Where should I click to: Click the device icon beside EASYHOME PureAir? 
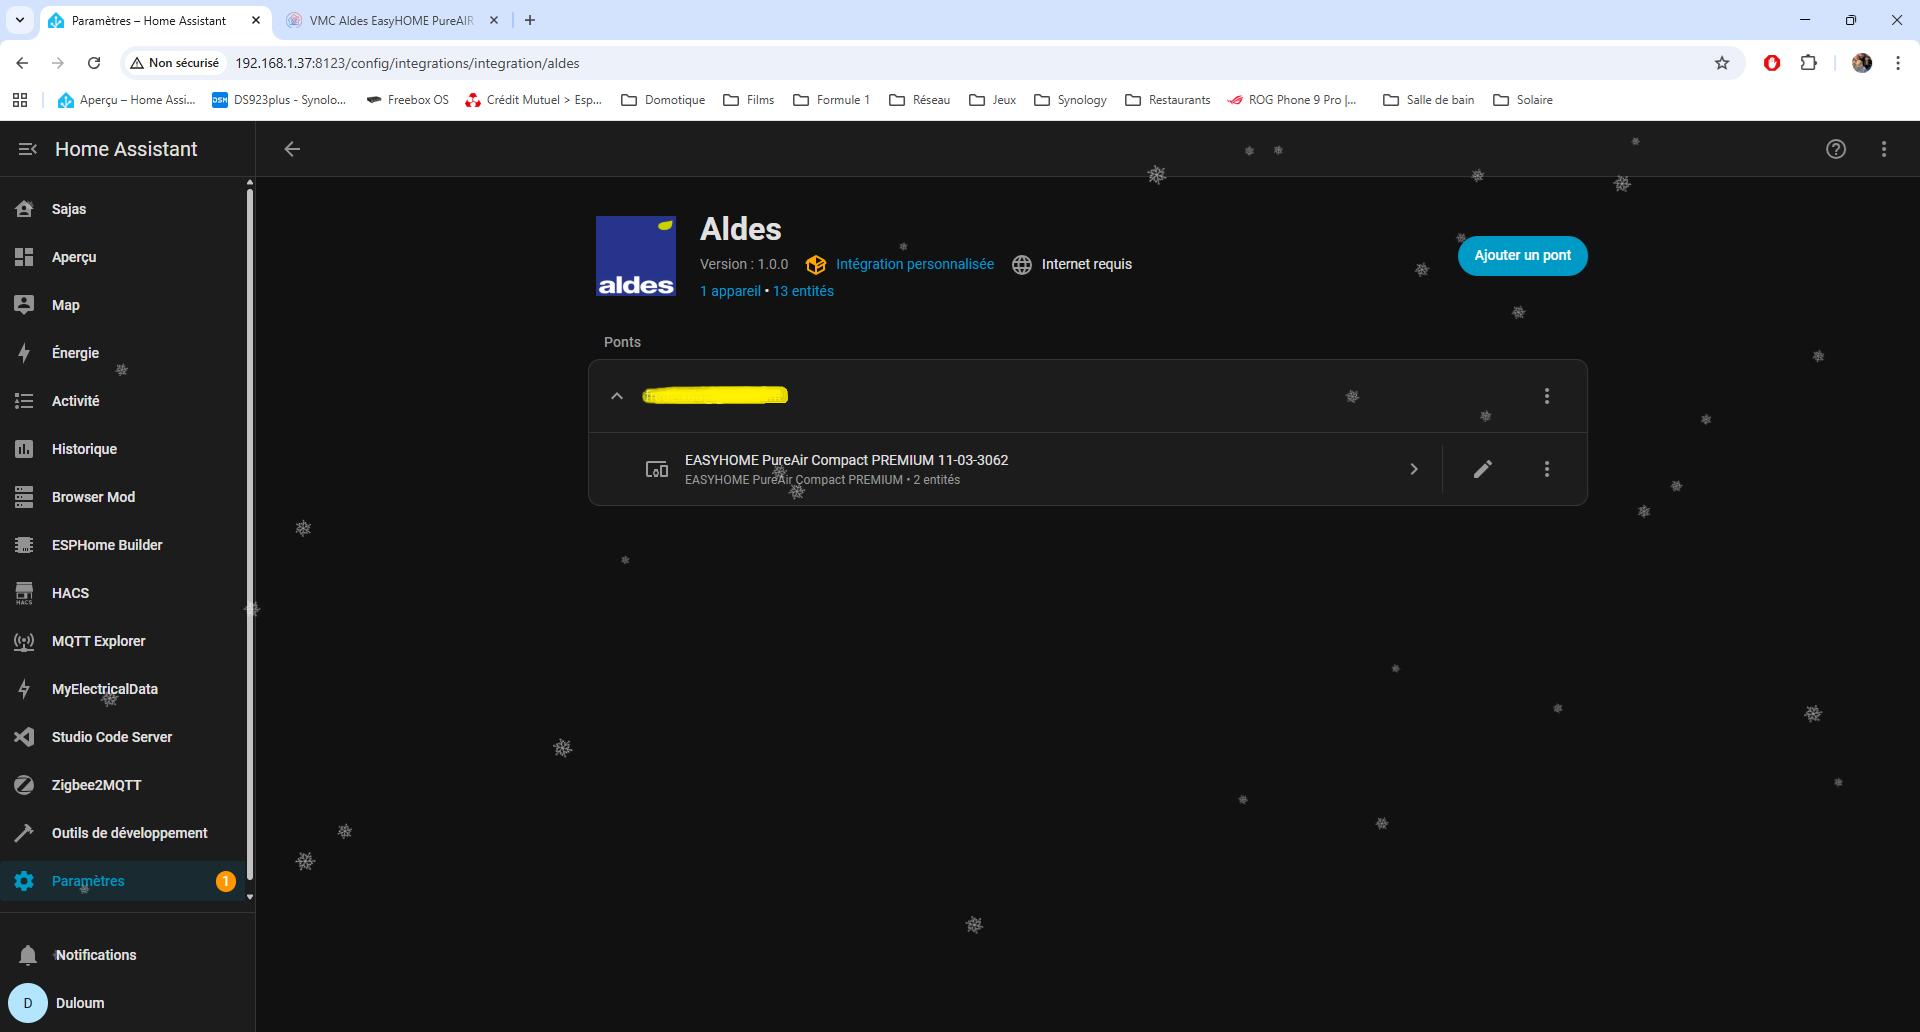[657, 469]
